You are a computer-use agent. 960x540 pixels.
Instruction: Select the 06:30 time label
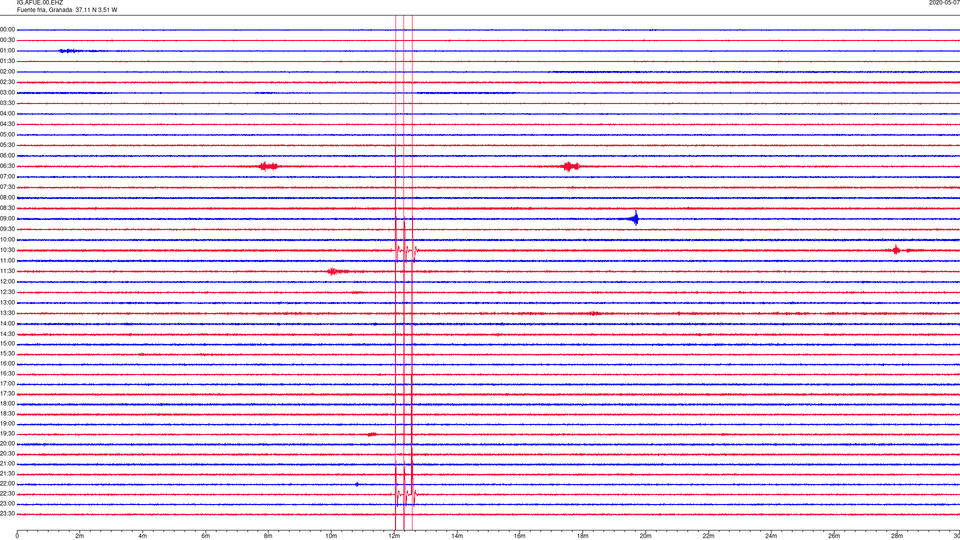tap(8, 167)
